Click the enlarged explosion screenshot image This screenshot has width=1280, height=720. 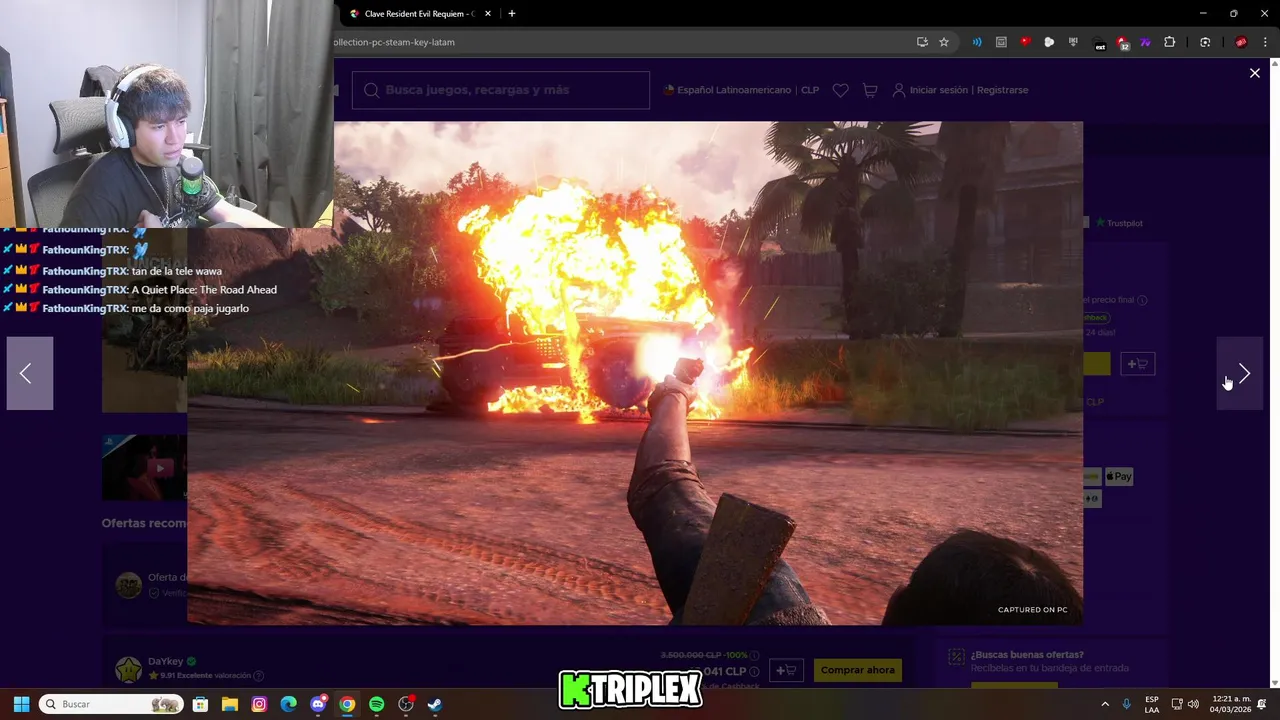(x=635, y=373)
